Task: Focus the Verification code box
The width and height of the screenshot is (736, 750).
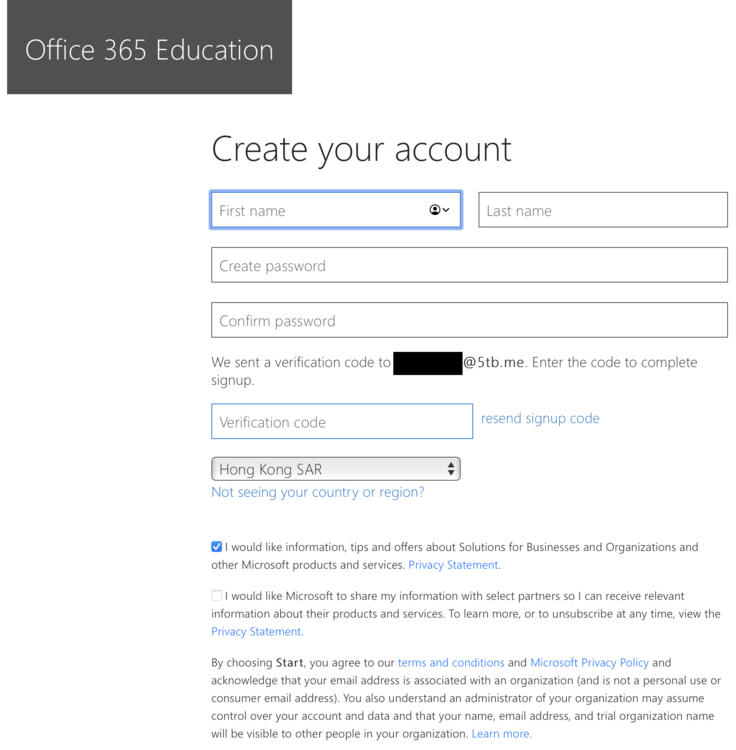Action: click(341, 422)
